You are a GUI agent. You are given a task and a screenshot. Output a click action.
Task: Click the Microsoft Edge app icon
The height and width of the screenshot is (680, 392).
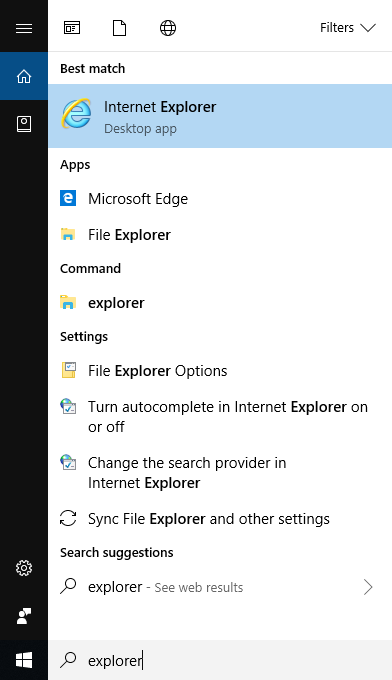(x=68, y=198)
